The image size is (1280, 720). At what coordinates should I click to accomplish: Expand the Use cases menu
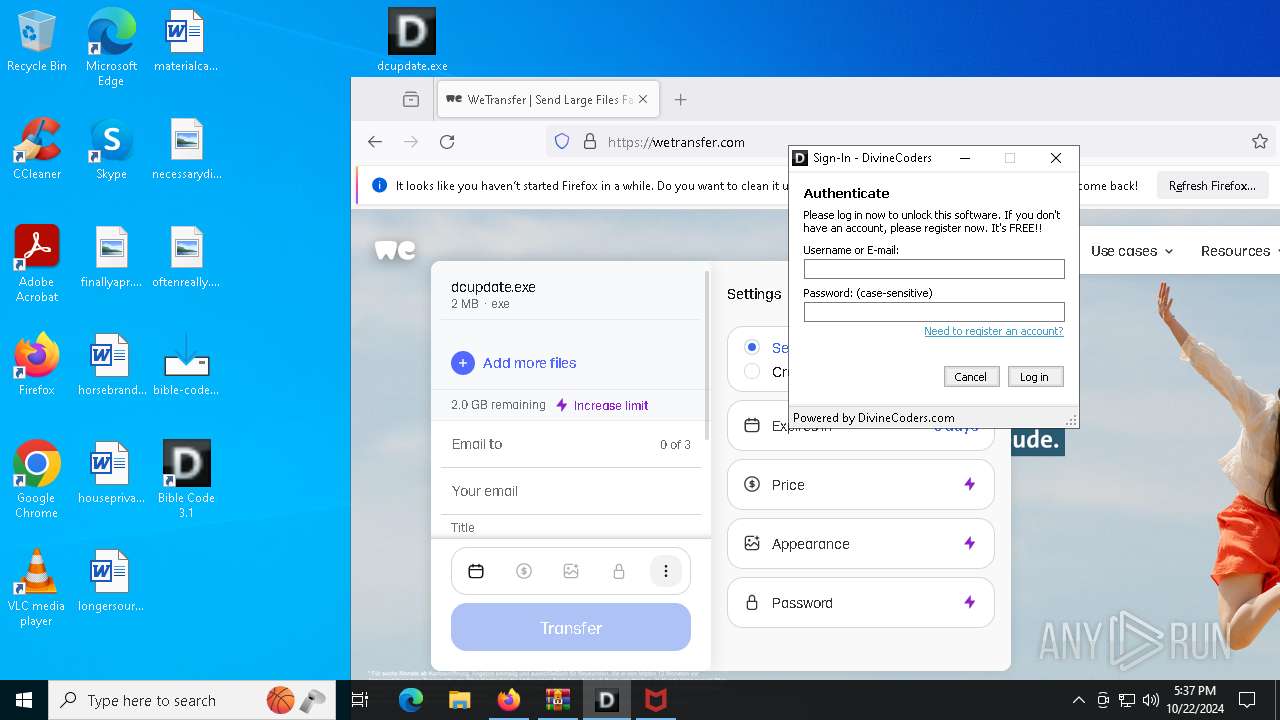(x=1132, y=251)
